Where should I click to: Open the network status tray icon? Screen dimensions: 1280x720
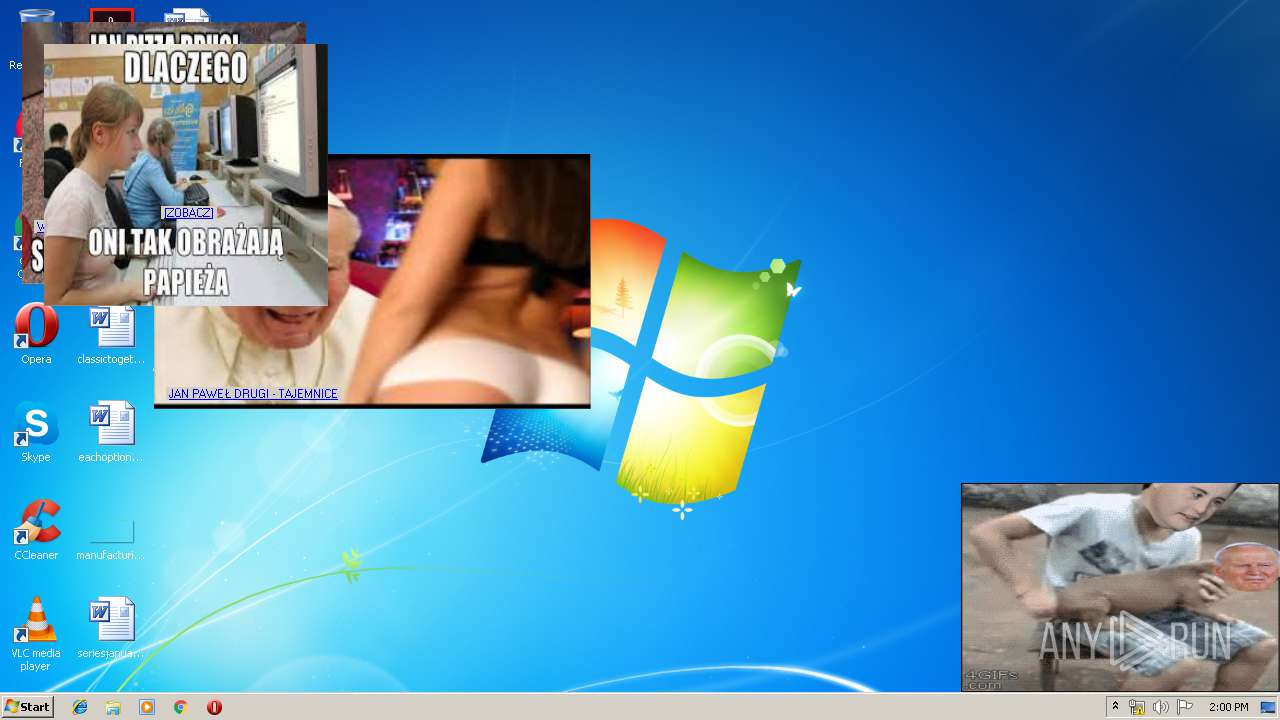click(1137, 707)
